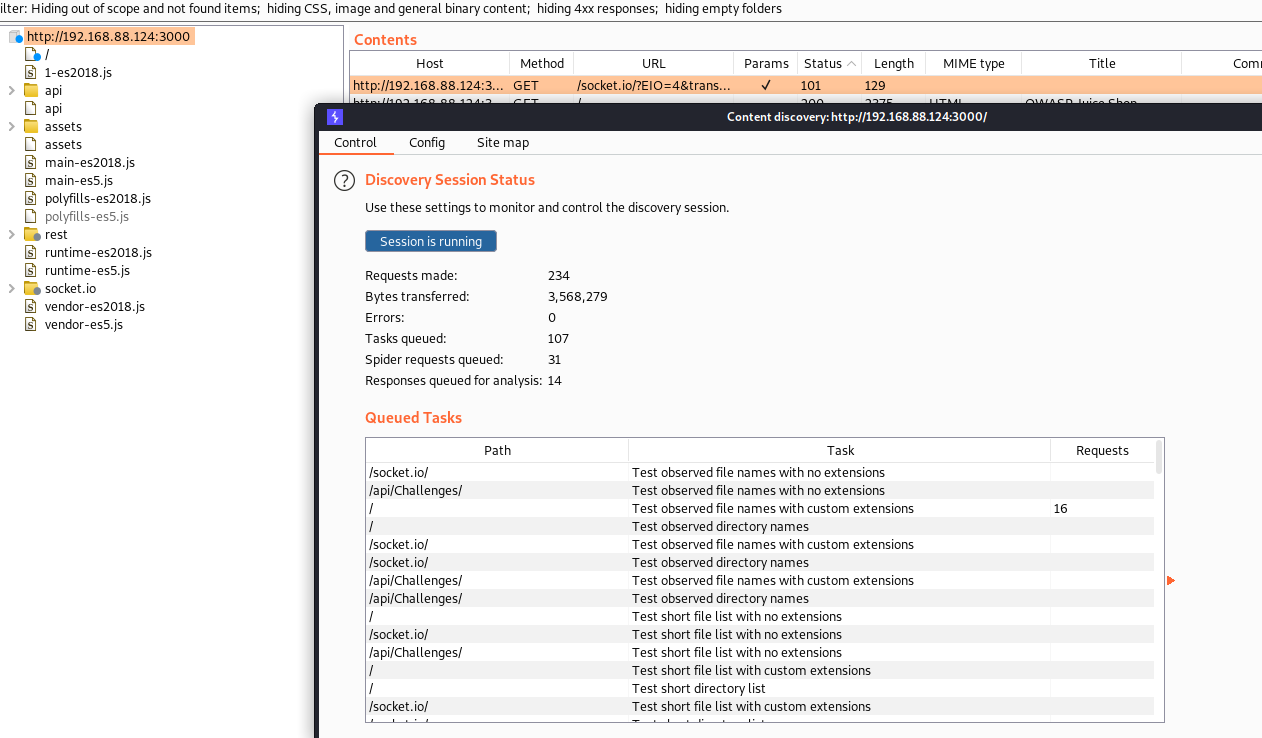Sort contents by Status column header
Screen dimensions: 1262x738
tap(823, 64)
